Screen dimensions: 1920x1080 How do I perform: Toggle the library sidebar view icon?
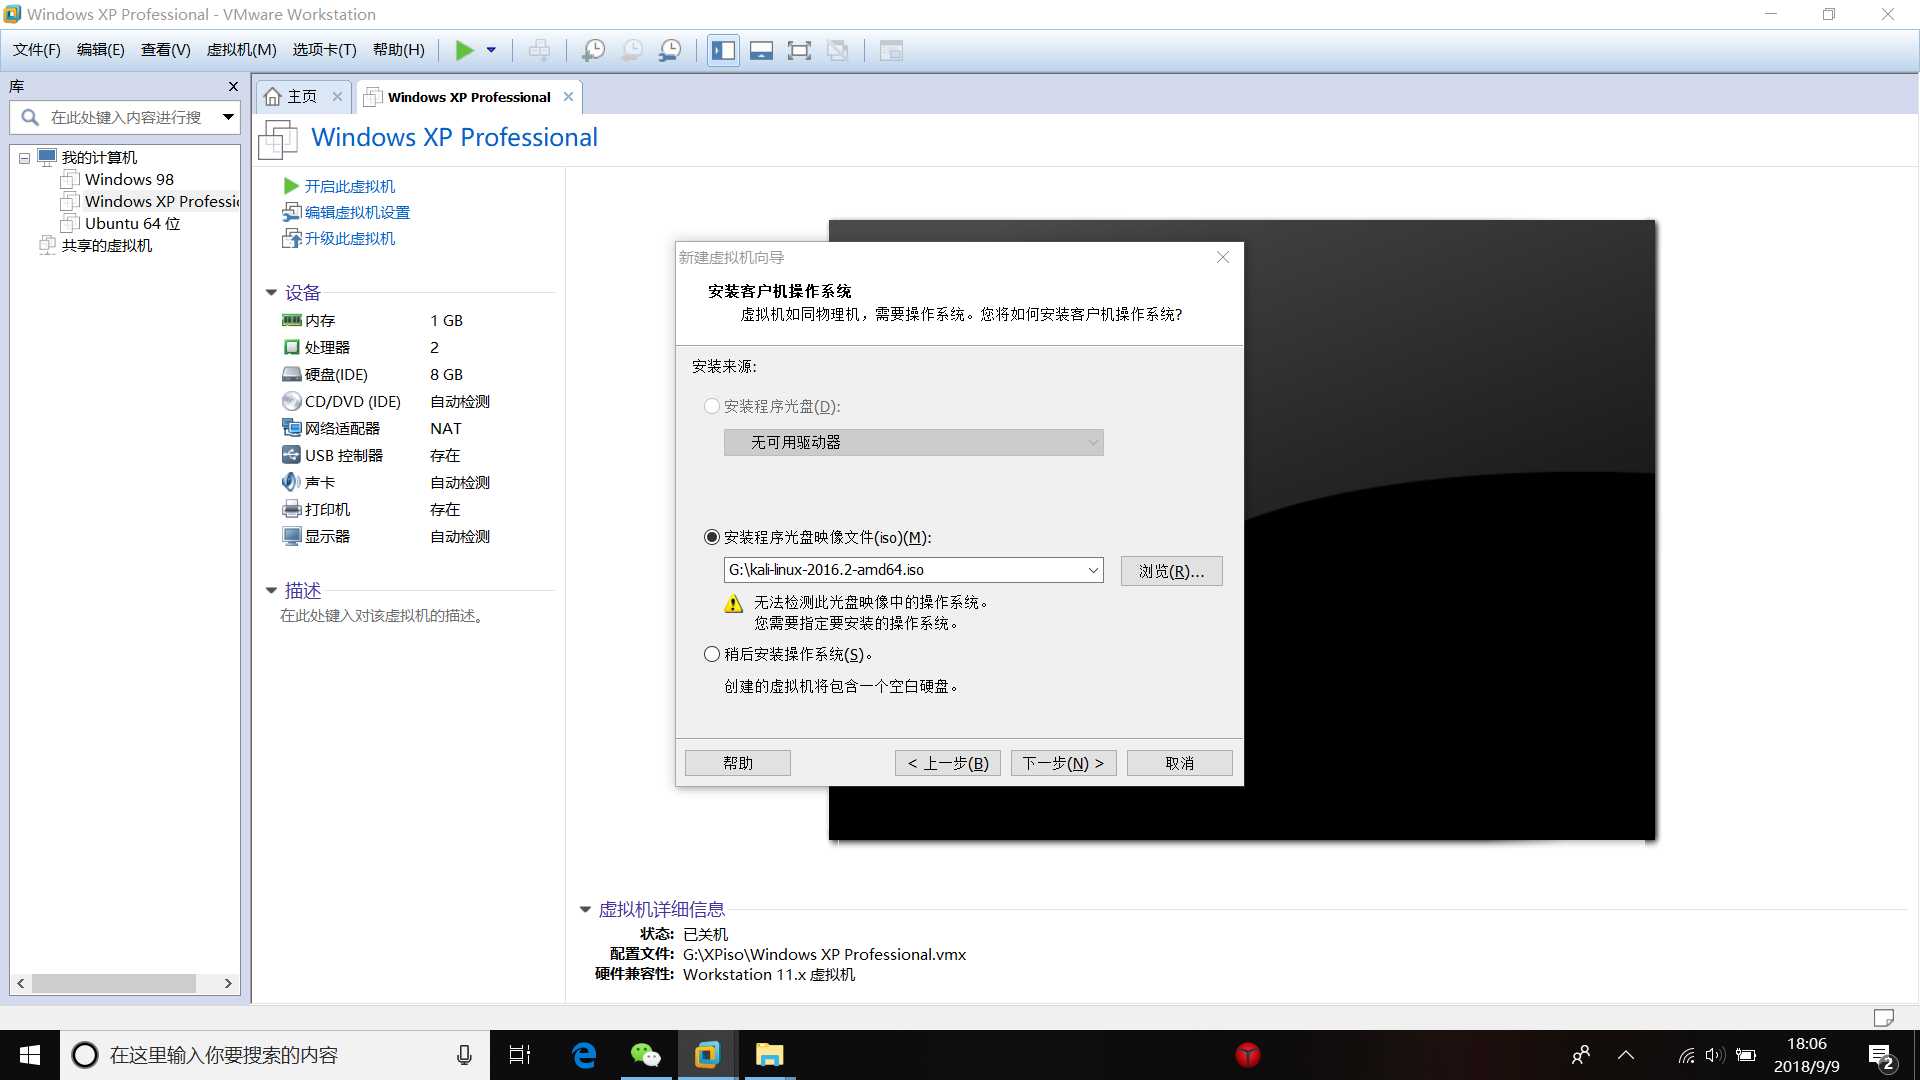pos(723,50)
